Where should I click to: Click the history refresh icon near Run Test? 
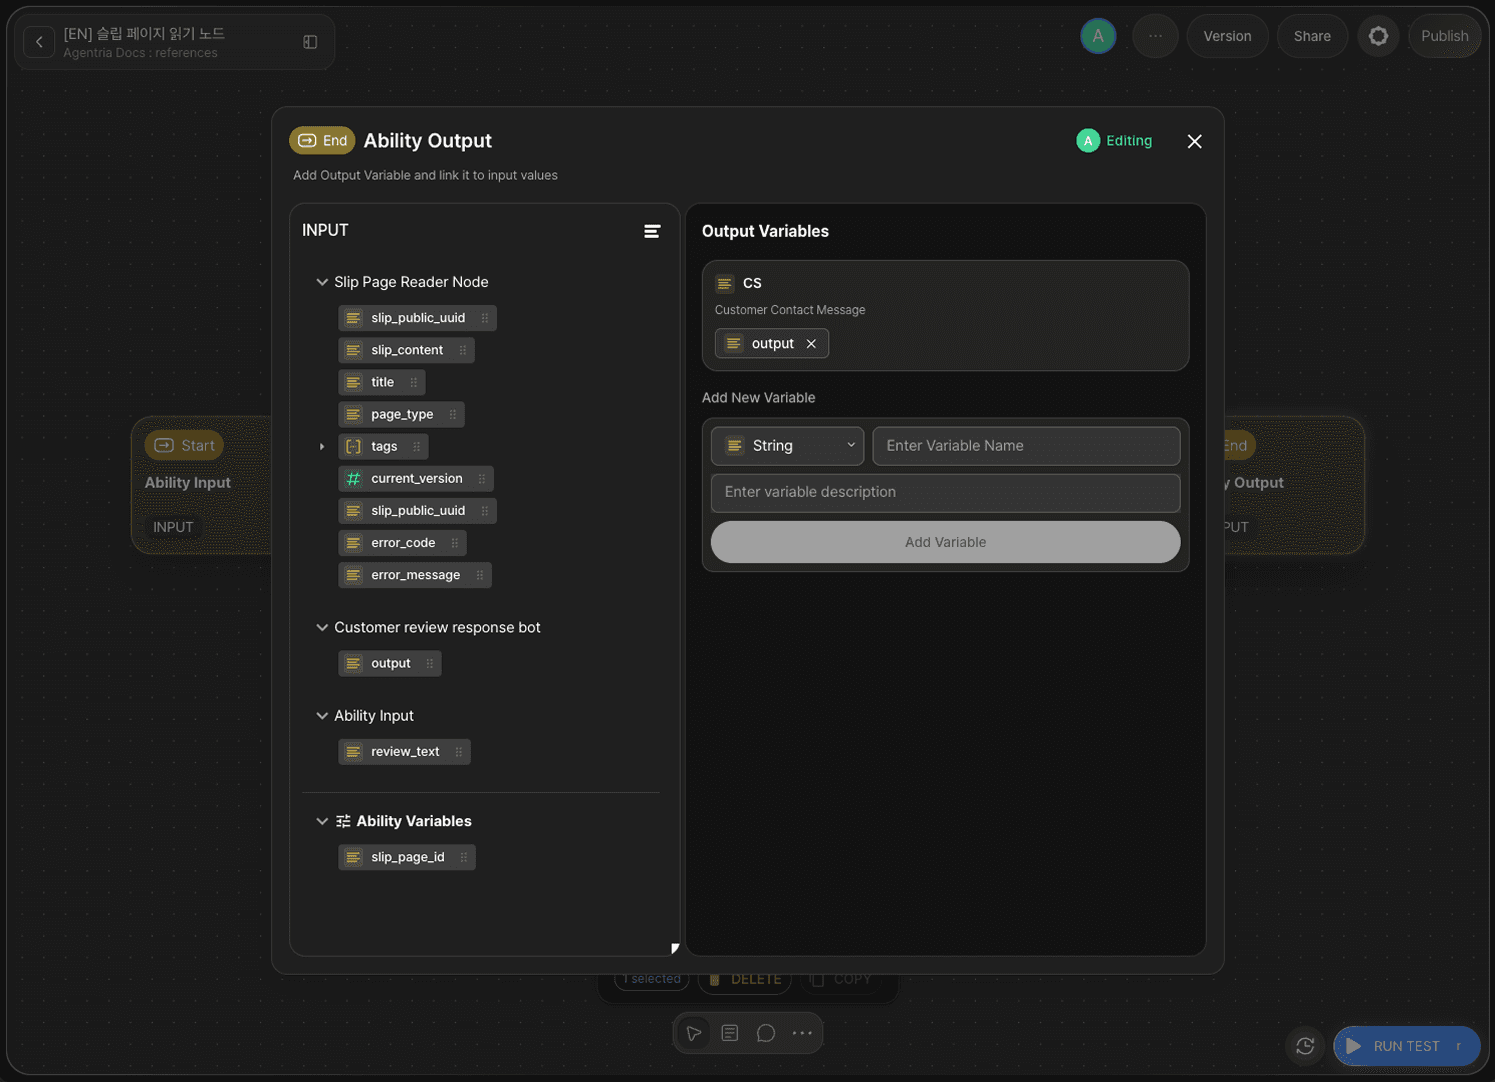(x=1305, y=1046)
